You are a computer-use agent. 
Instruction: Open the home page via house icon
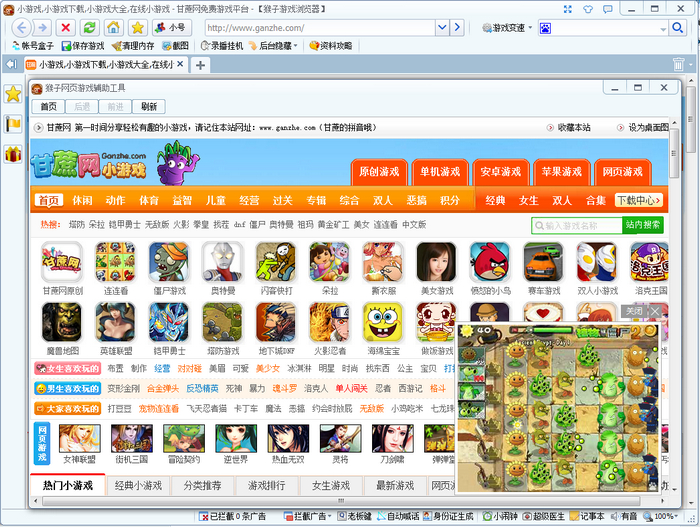pyautogui.click(x=113, y=28)
